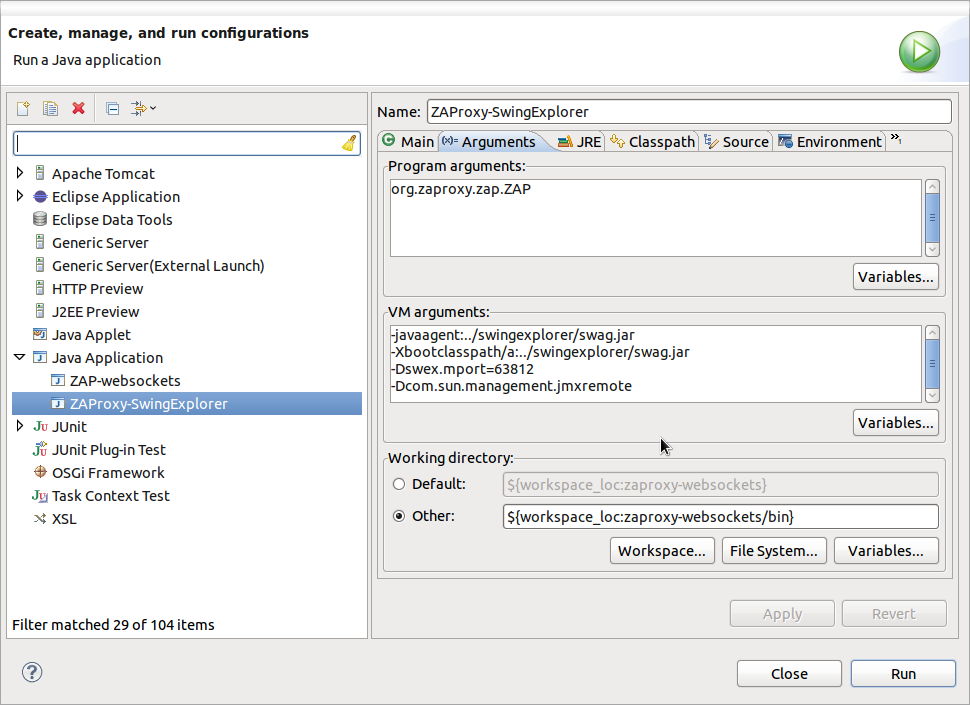Open help with the question mark icon
The image size is (970, 705).
tap(32, 672)
